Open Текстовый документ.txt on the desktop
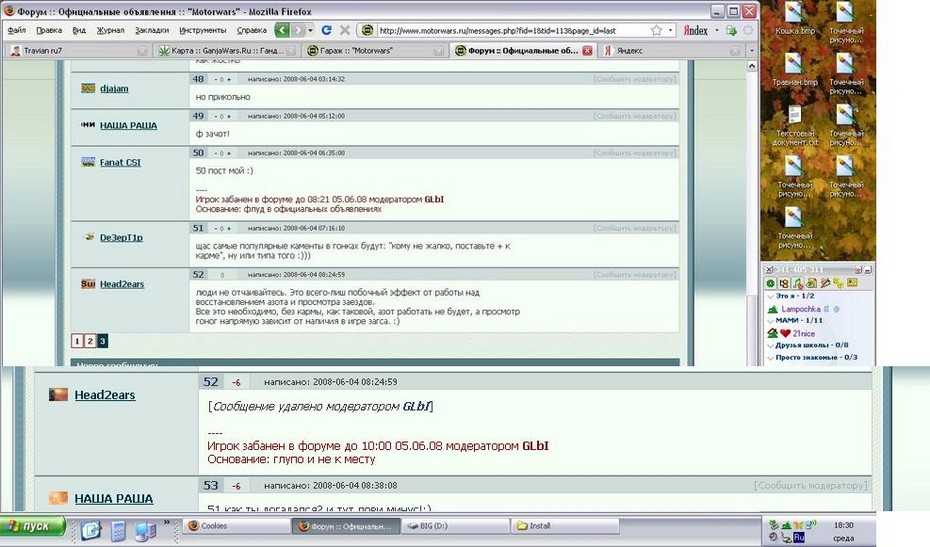This screenshot has height=547, width=930. pos(796,125)
